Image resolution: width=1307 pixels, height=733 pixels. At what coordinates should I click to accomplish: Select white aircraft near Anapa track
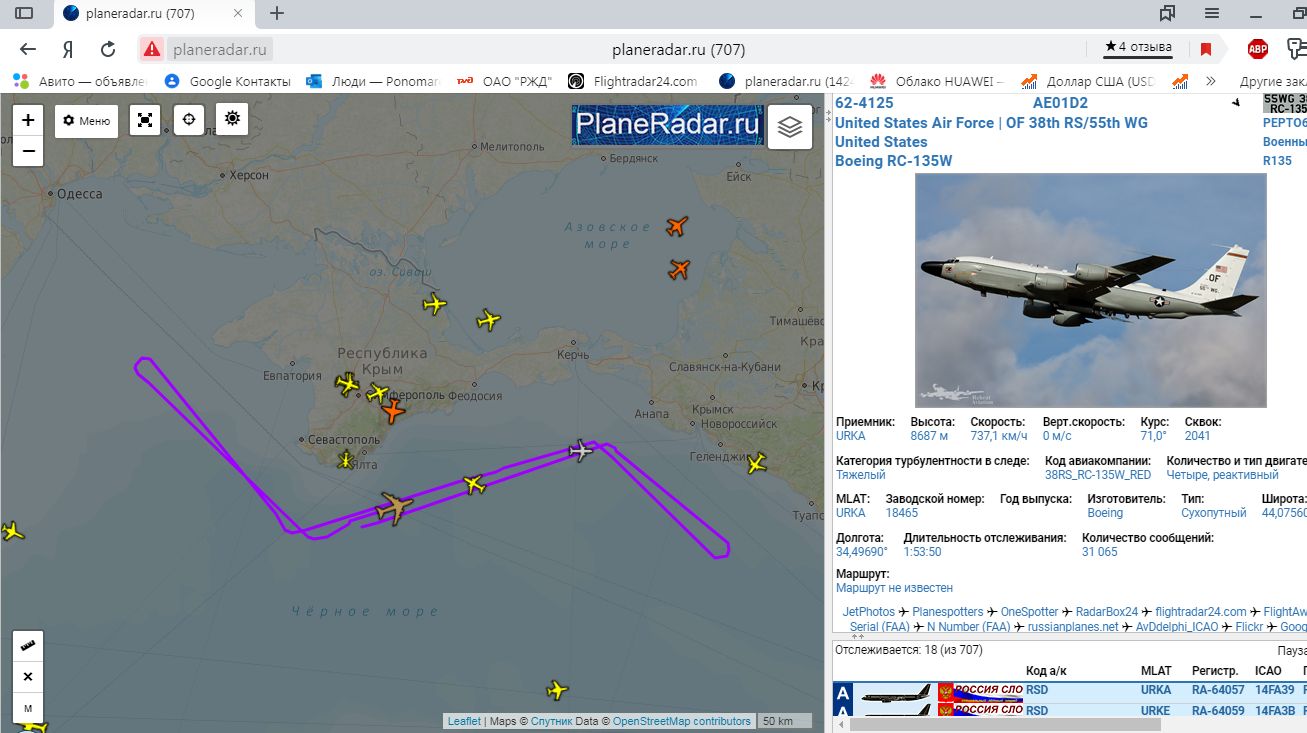(x=580, y=450)
